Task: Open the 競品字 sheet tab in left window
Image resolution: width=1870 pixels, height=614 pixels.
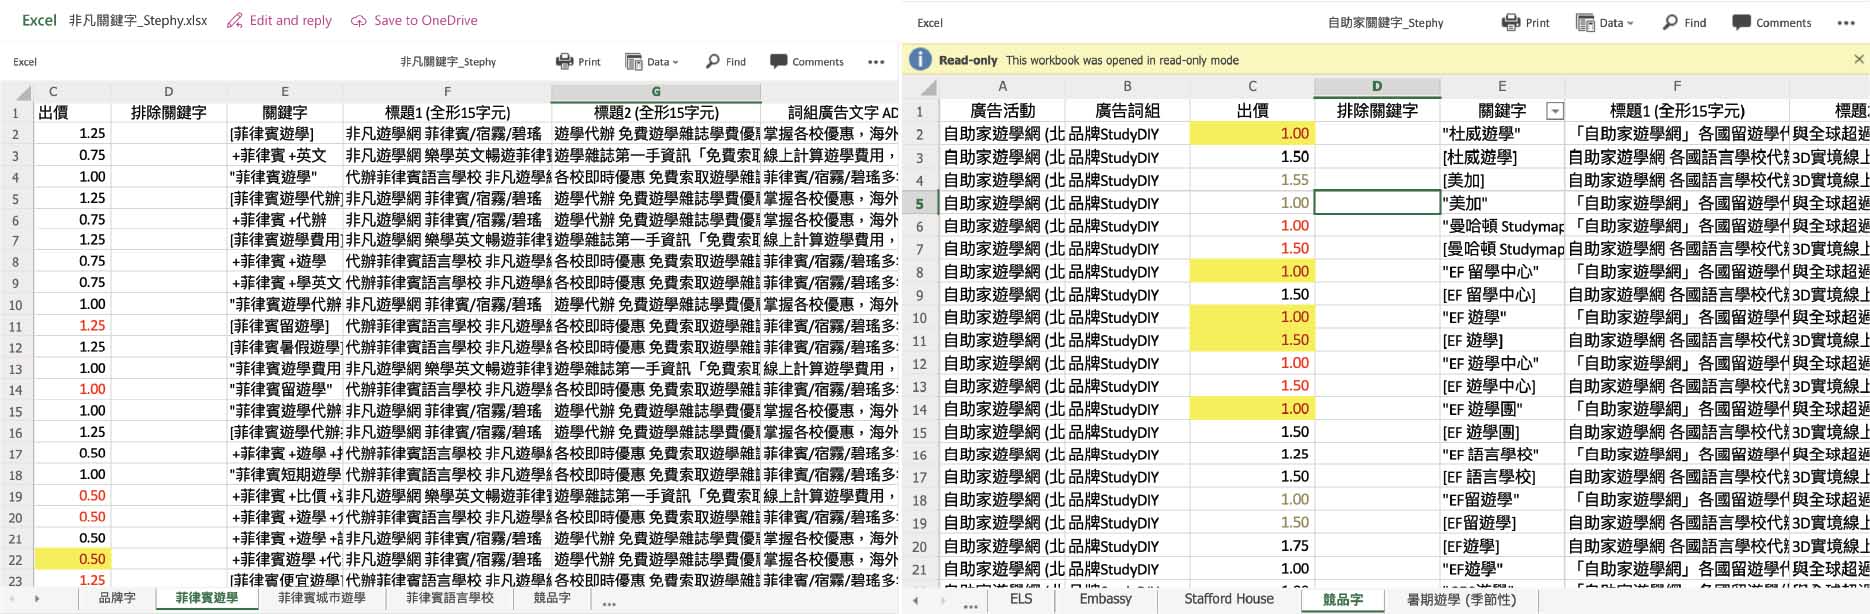Action: coord(552,598)
